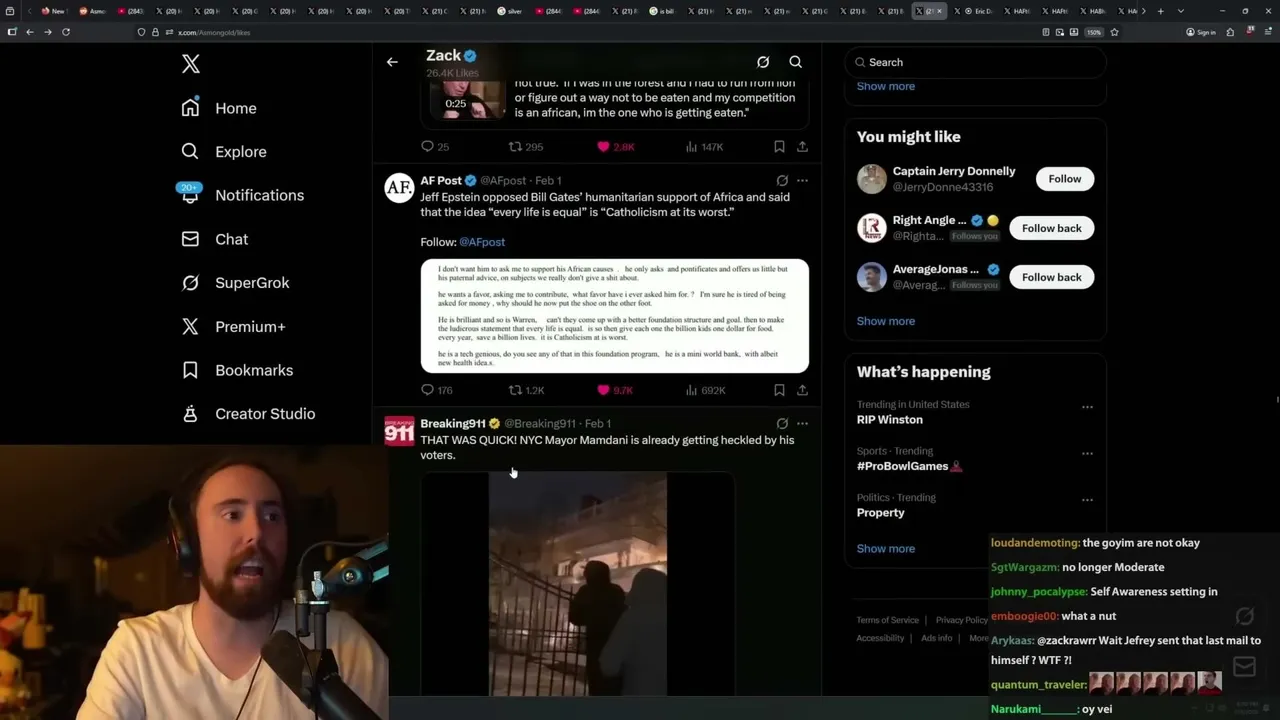This screenshot has height=720, width=1280.
Task: View analytics of the tweet with 692K views
Action: 705,390
